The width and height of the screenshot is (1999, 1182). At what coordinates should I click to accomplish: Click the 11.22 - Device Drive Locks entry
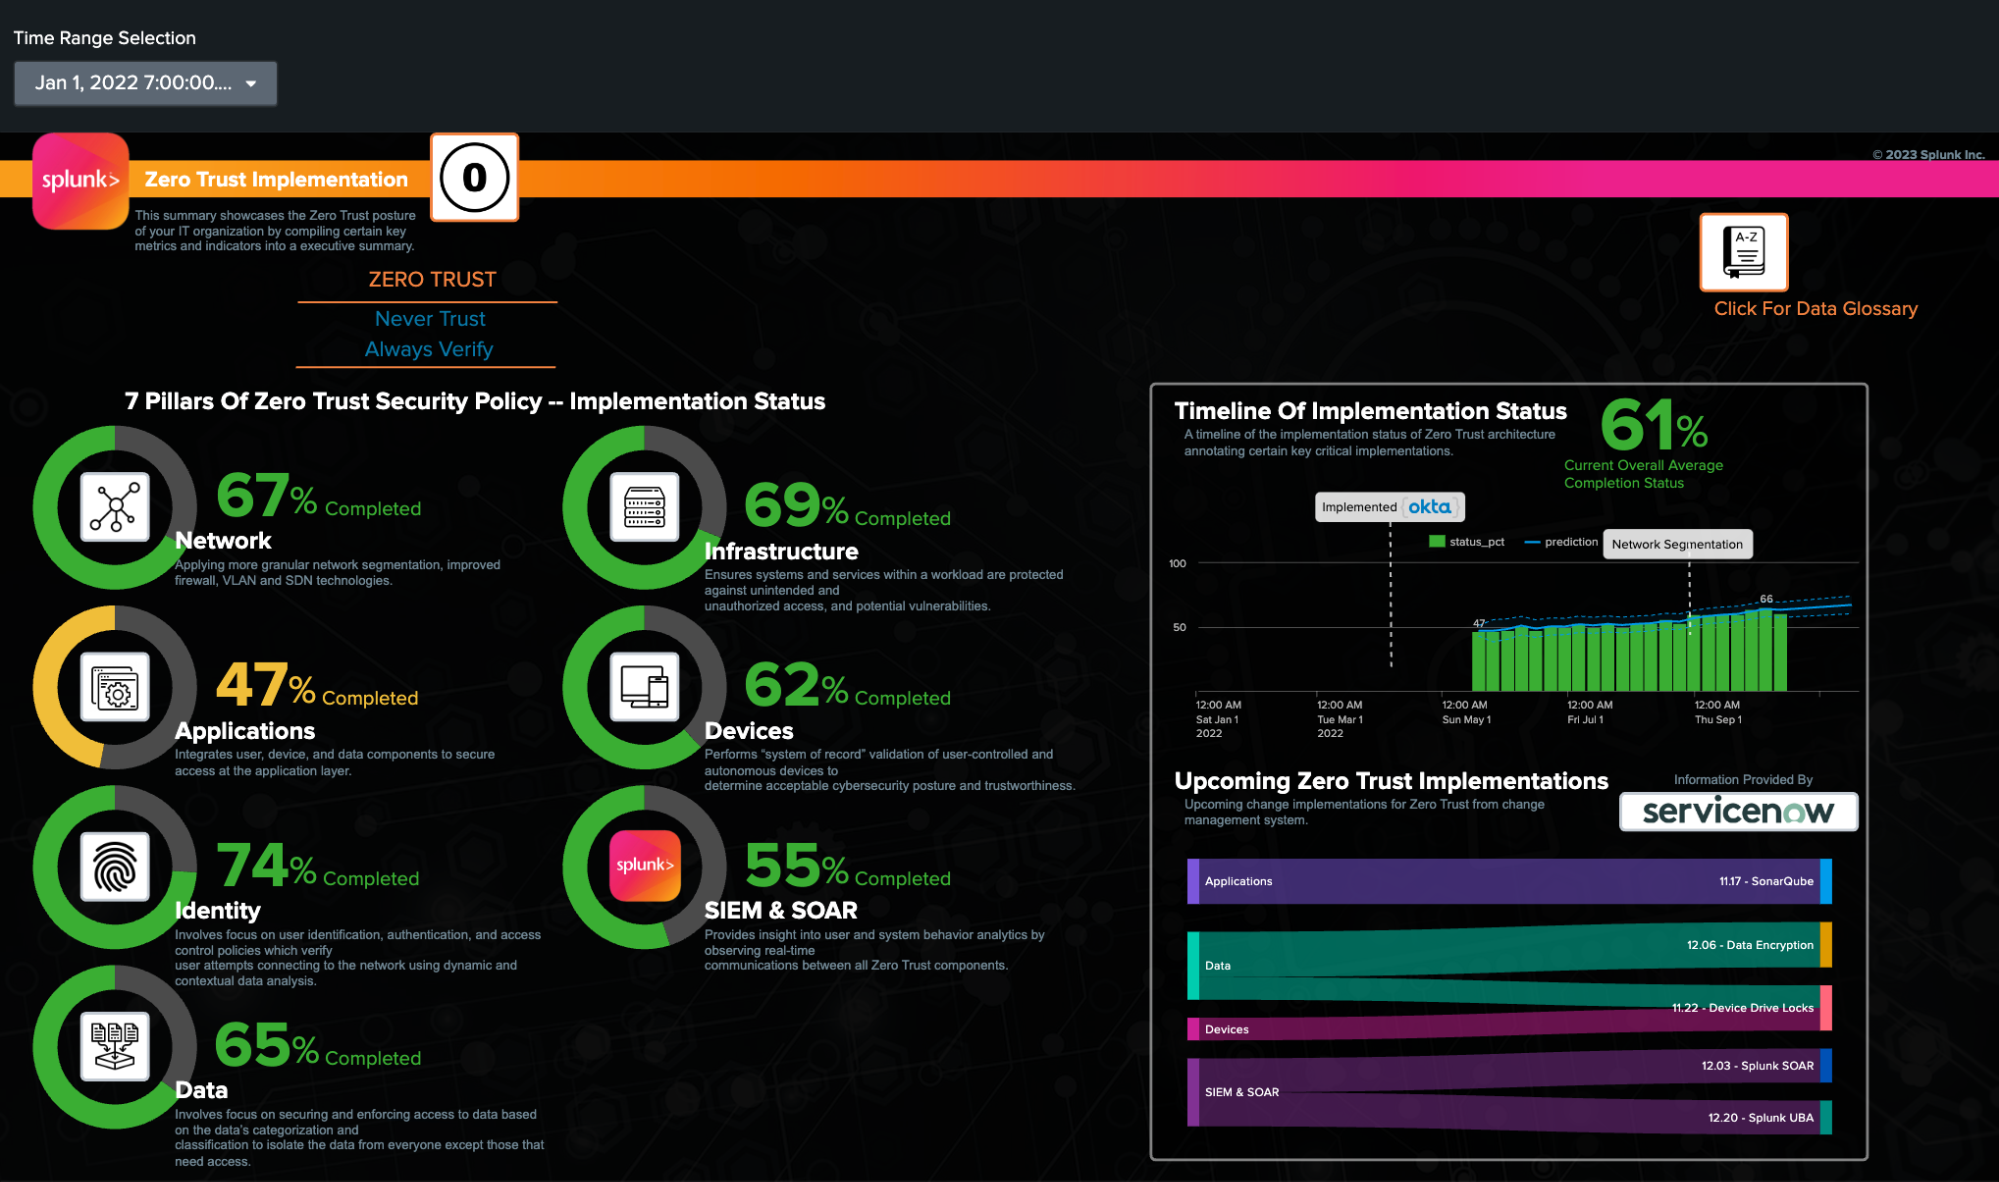click(x=1742, y=1008)
